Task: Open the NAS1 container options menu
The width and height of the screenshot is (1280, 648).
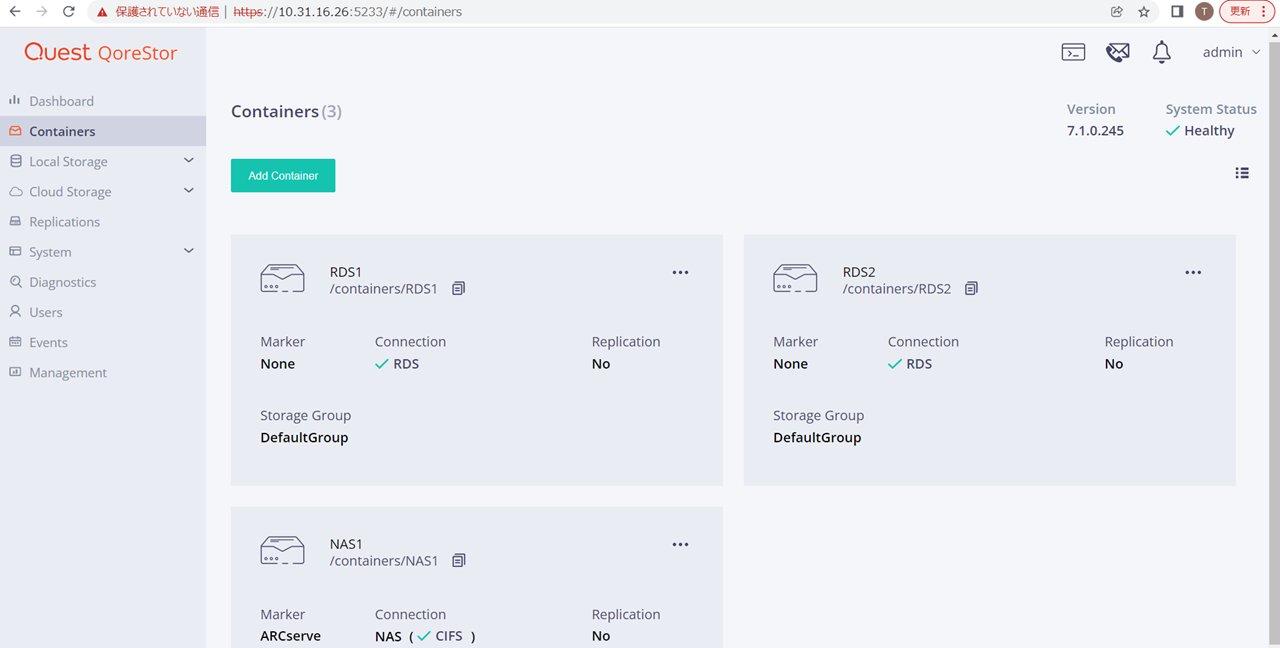Action: pyautogui.click(x=680, y=545)
